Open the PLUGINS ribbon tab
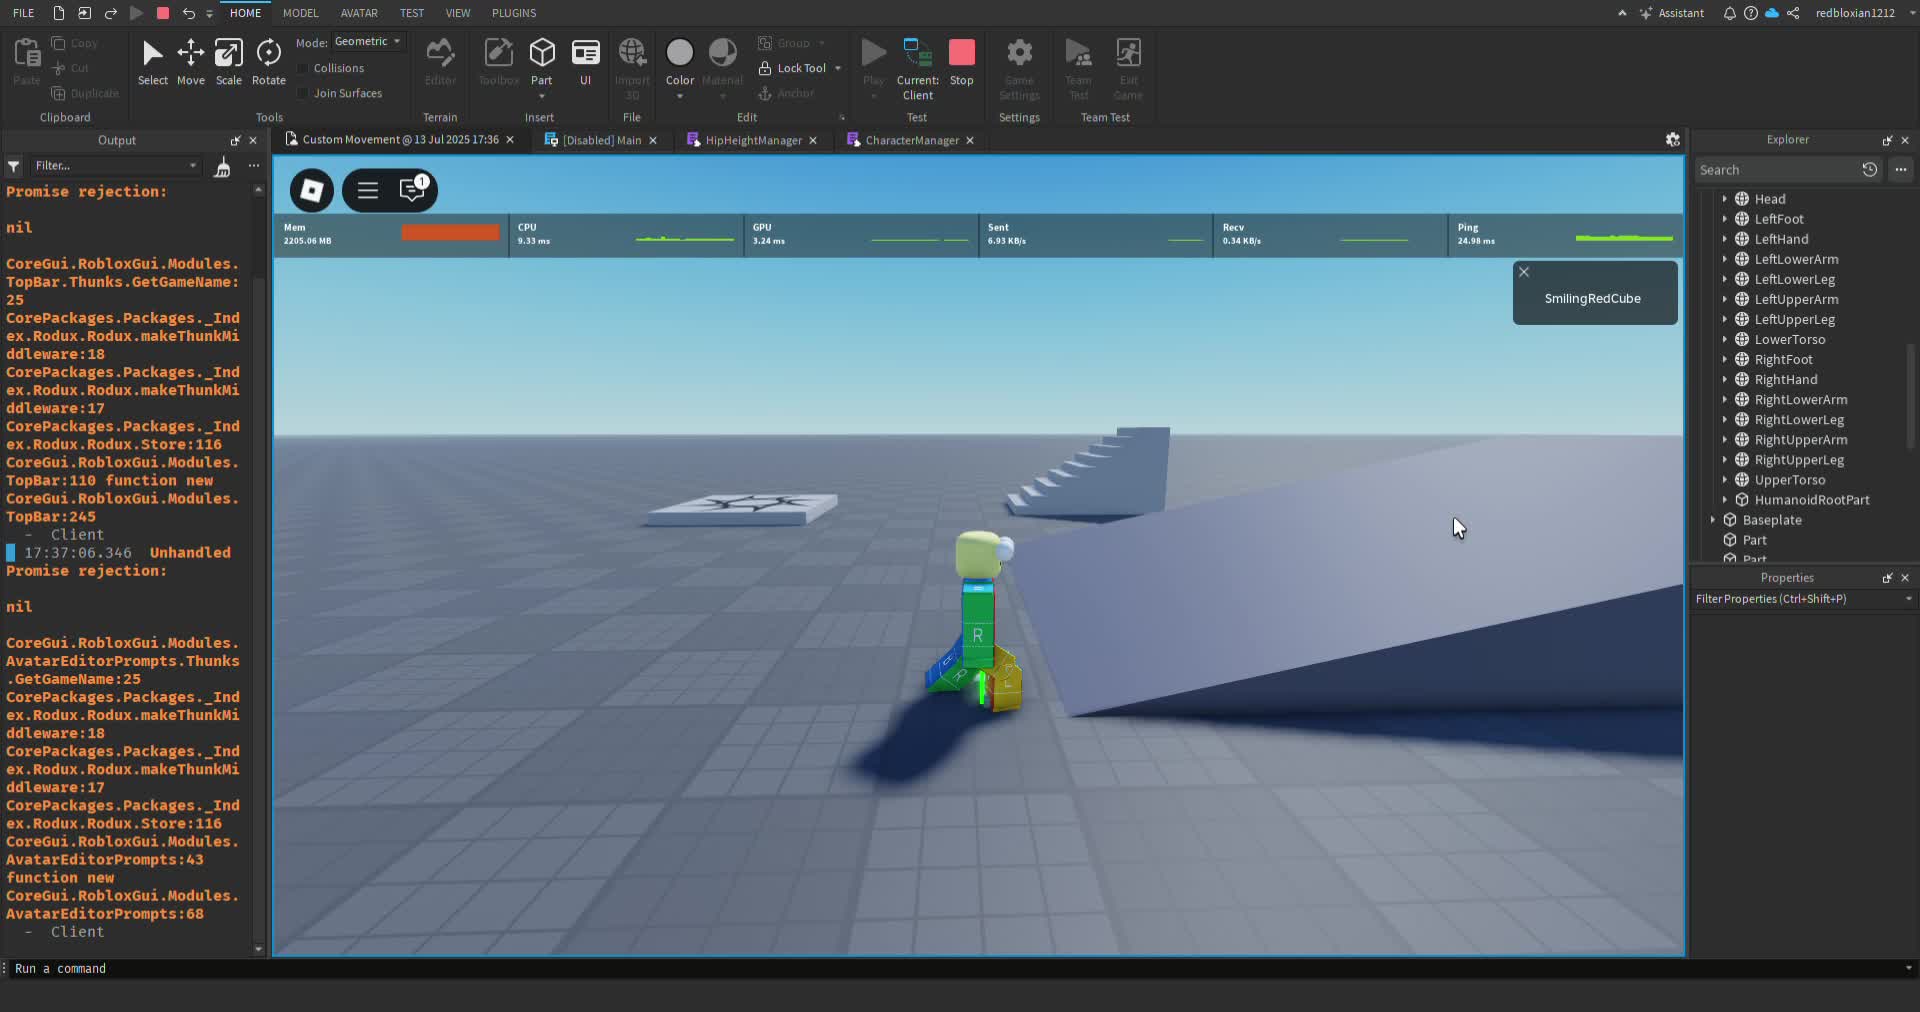1920x1012 pixels. pos(514,13)
